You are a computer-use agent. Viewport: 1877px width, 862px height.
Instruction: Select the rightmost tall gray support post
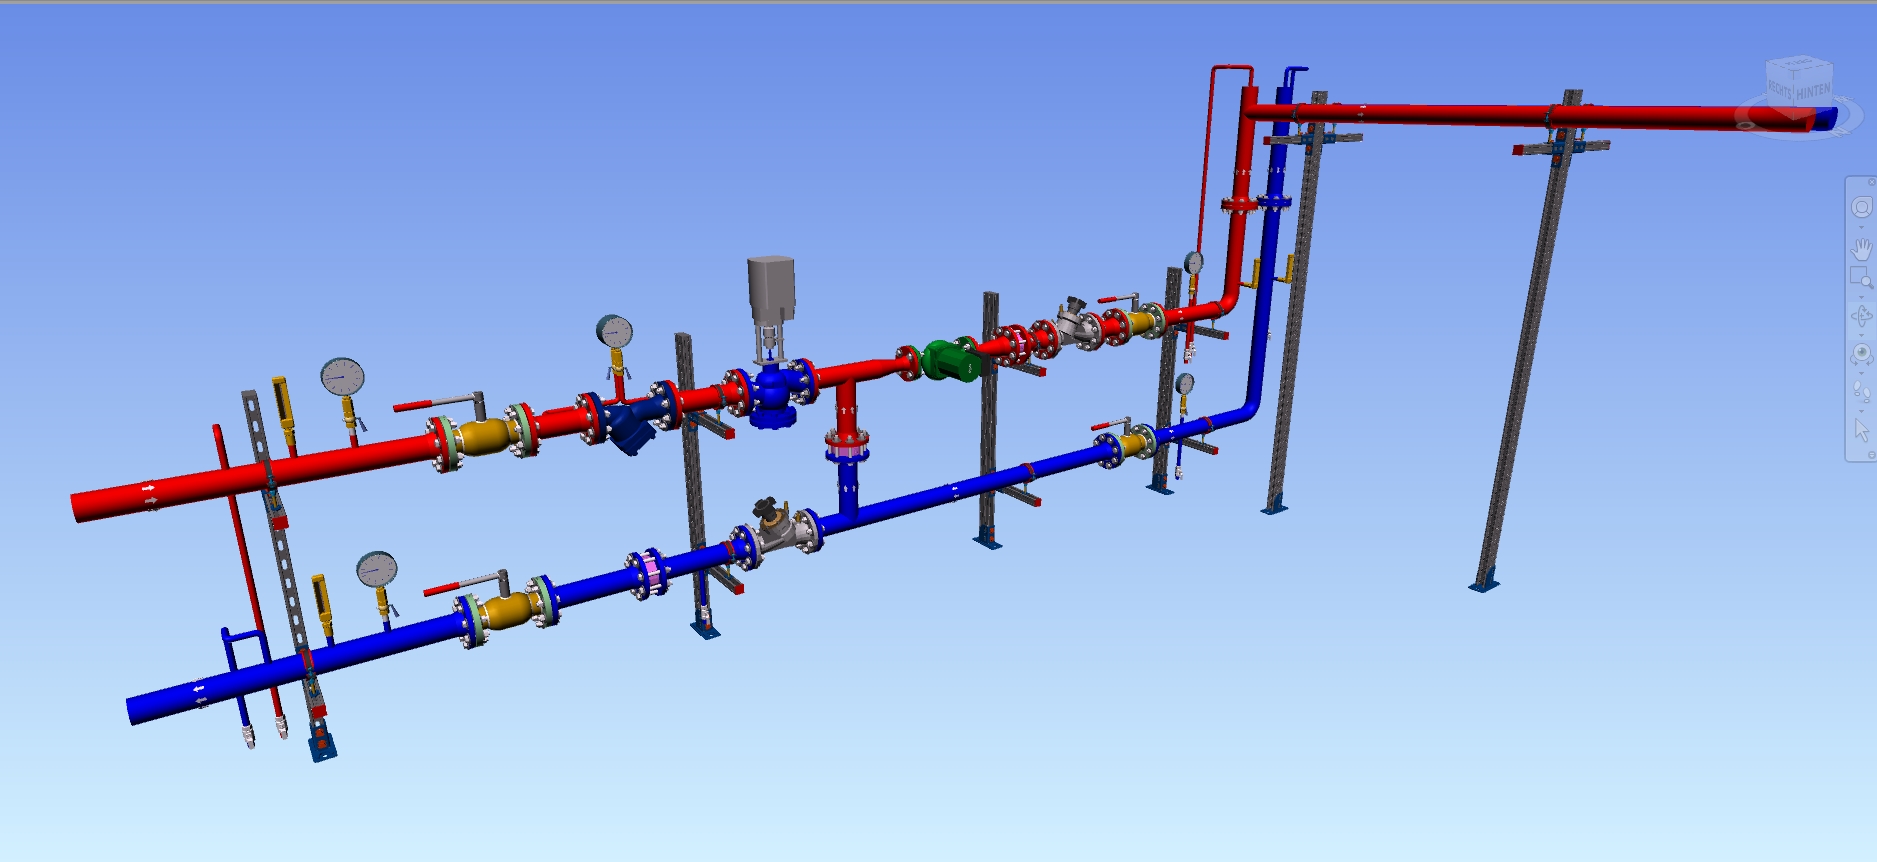click(x=1528, y=340)
